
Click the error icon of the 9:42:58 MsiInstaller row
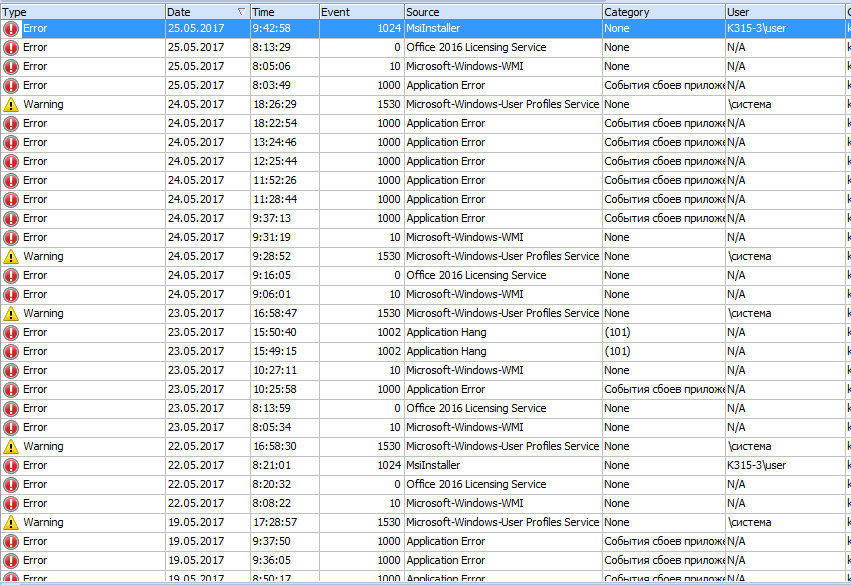coord(11,29)
